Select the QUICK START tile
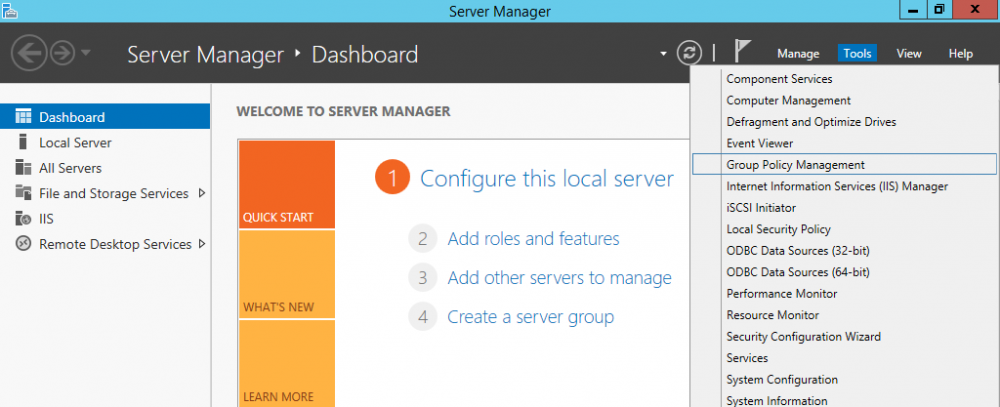Viewport: 1000px width, 407px height. [x=286, y=184]
